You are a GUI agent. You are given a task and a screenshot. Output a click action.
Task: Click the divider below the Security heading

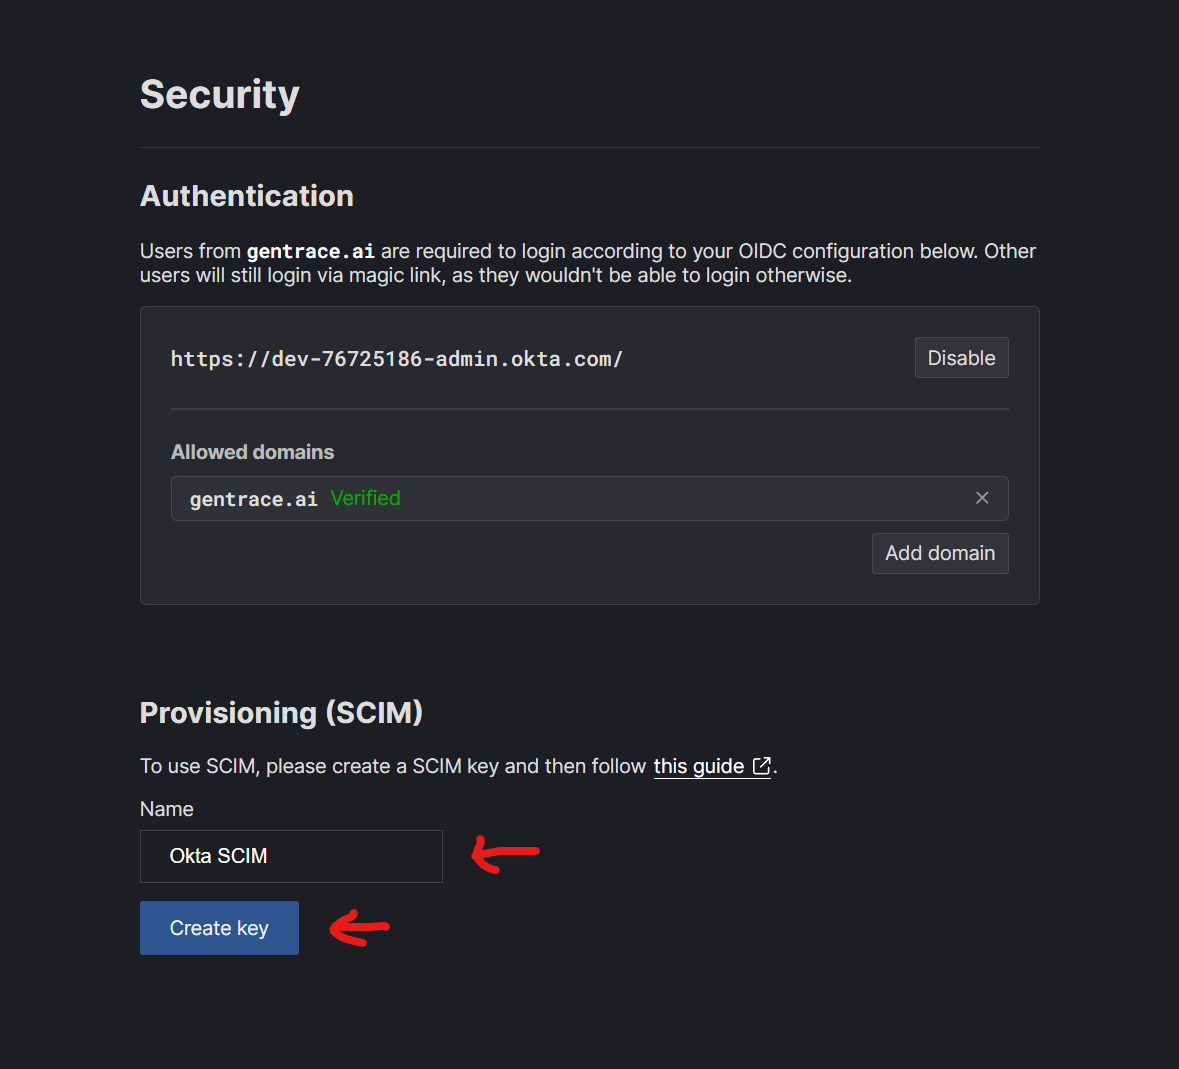pyautogui.click(x=590, y=146)
